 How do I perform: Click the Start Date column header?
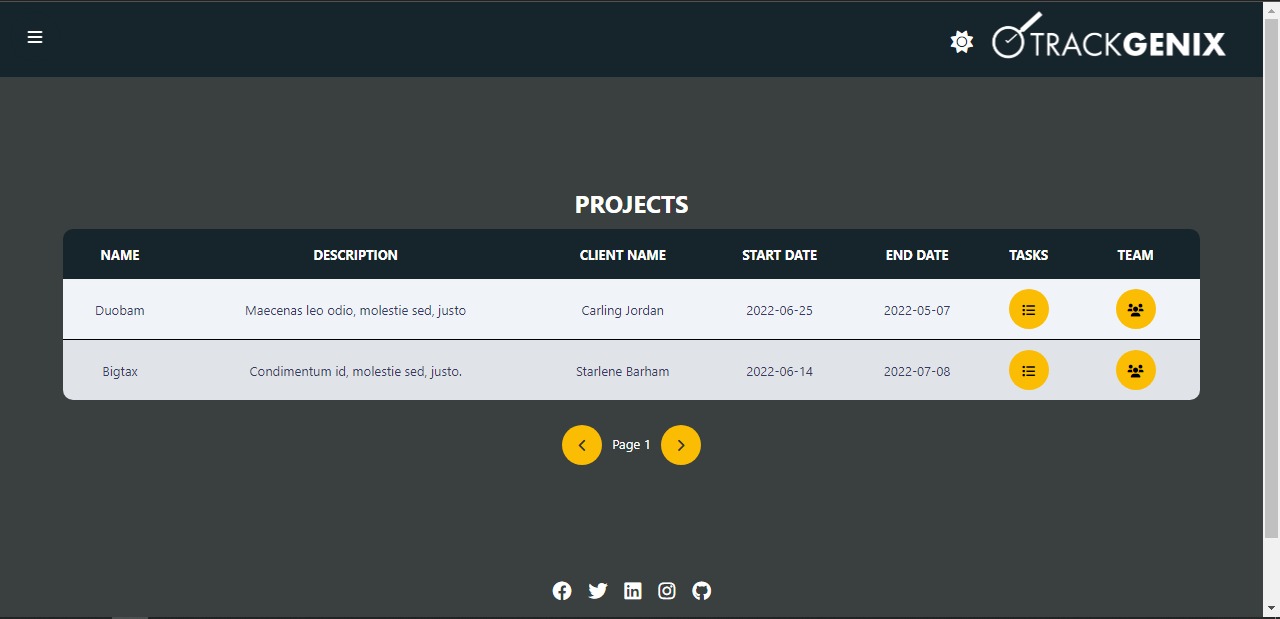tap(779, 255)
